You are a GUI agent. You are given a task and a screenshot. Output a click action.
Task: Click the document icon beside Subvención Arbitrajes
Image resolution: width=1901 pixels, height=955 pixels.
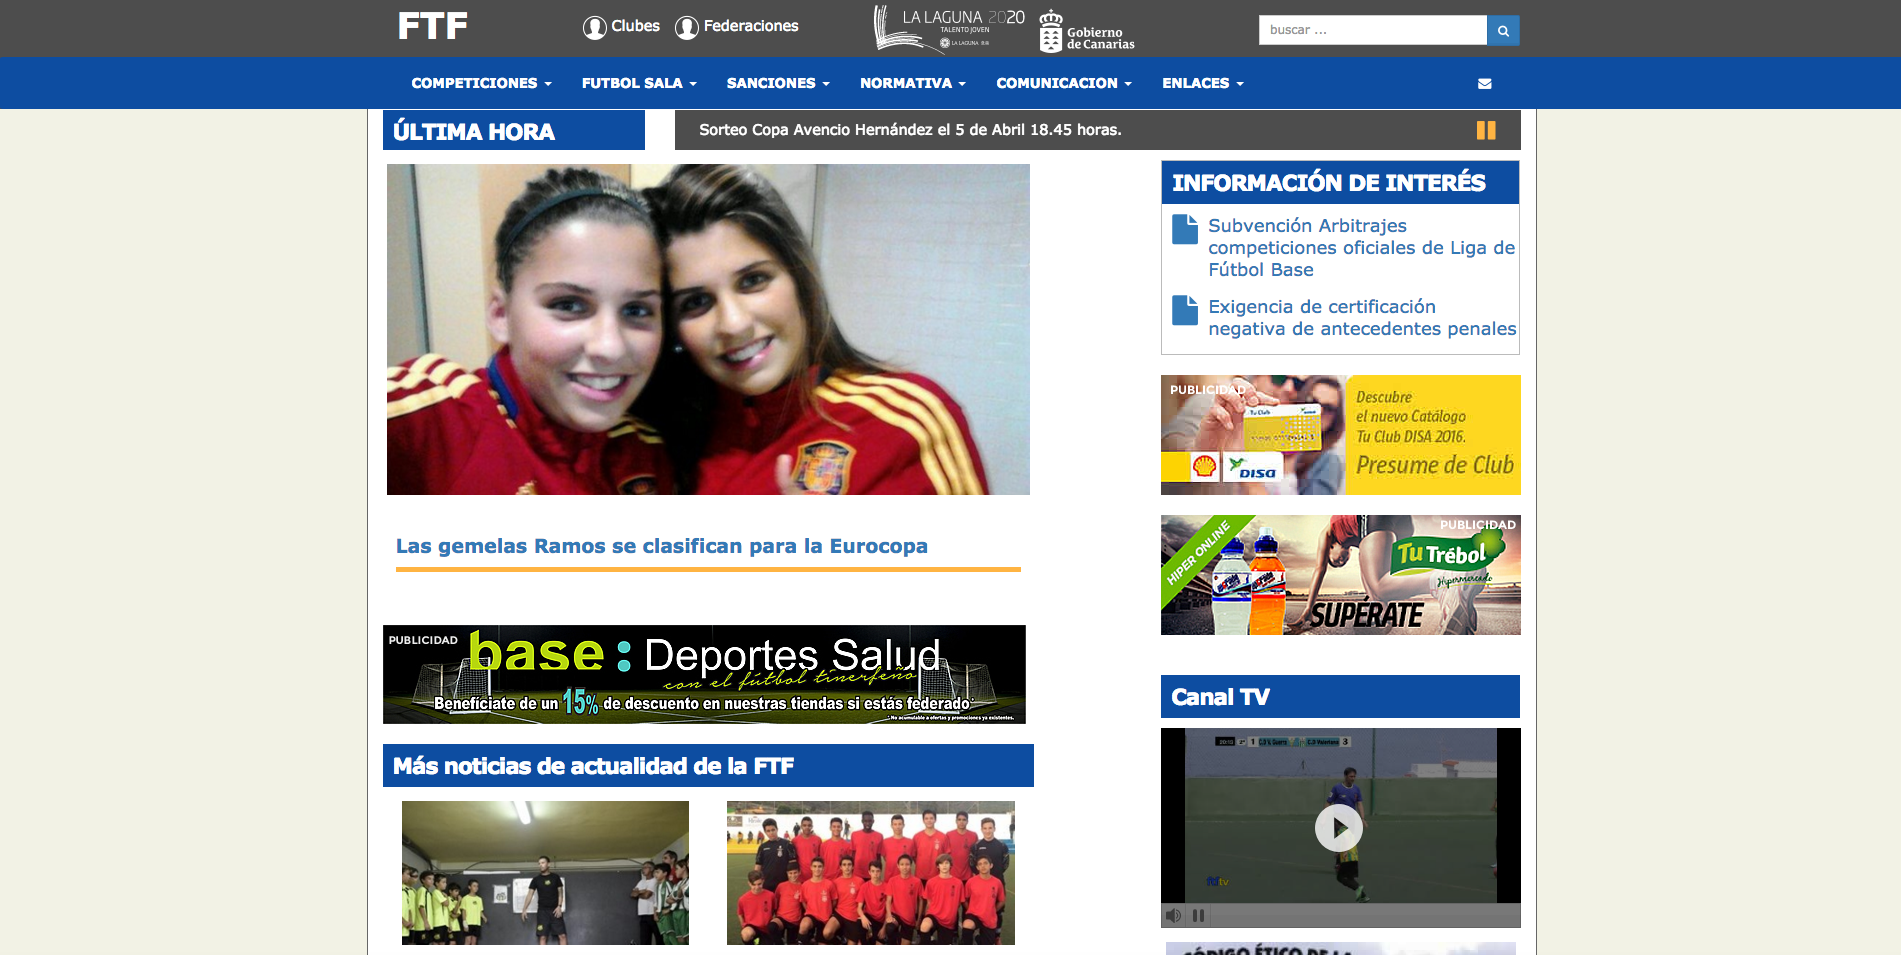pyautogui.click(x=1185, y=230)
